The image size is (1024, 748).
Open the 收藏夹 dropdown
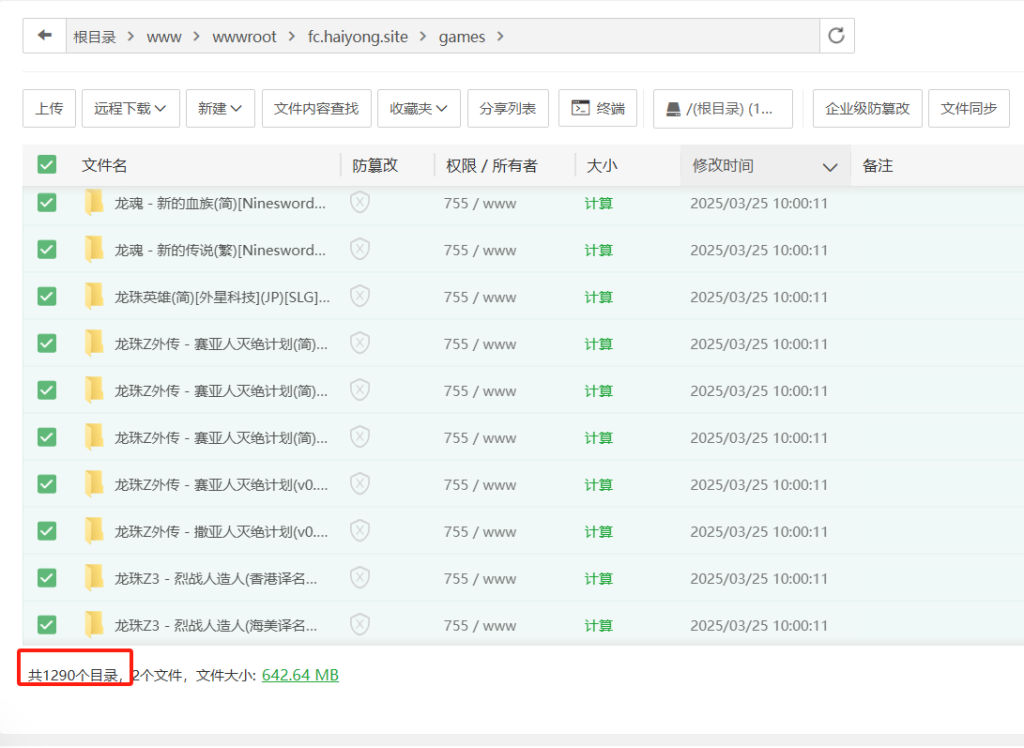pyautogui.click(x=418, y=108)
